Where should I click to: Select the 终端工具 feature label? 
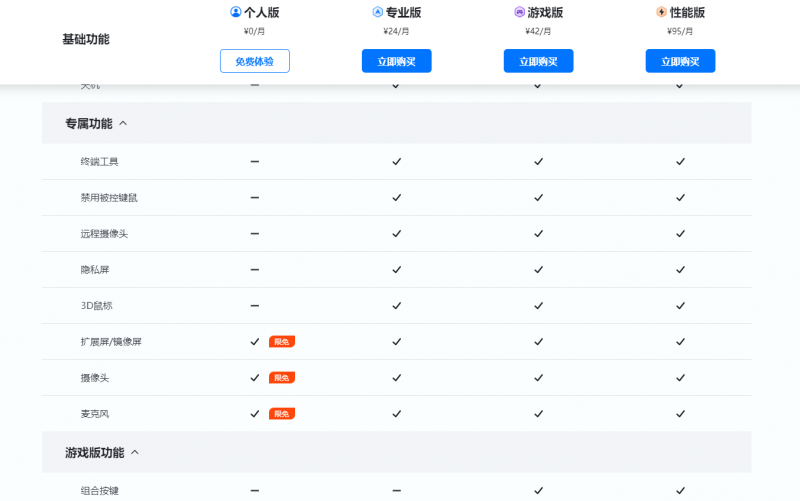[x=99, y=162]
